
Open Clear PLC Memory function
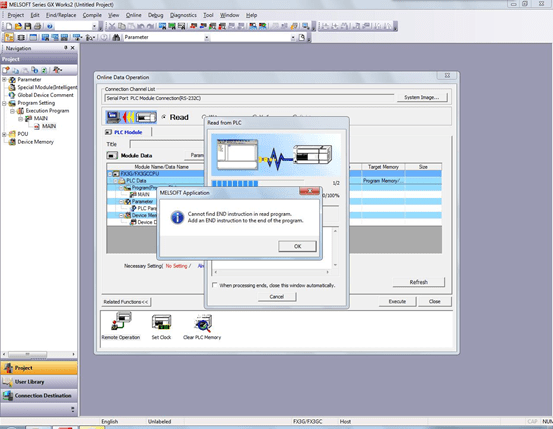202,327
